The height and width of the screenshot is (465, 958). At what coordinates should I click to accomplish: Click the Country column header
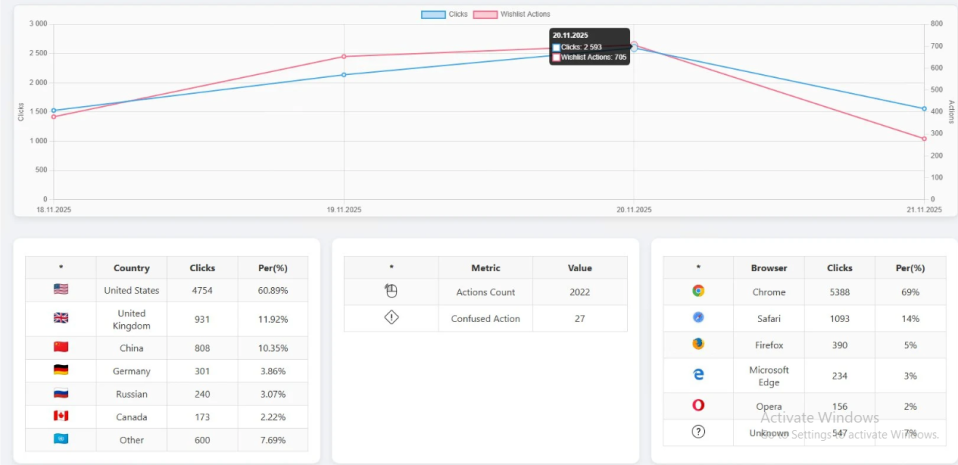point(131,268)
